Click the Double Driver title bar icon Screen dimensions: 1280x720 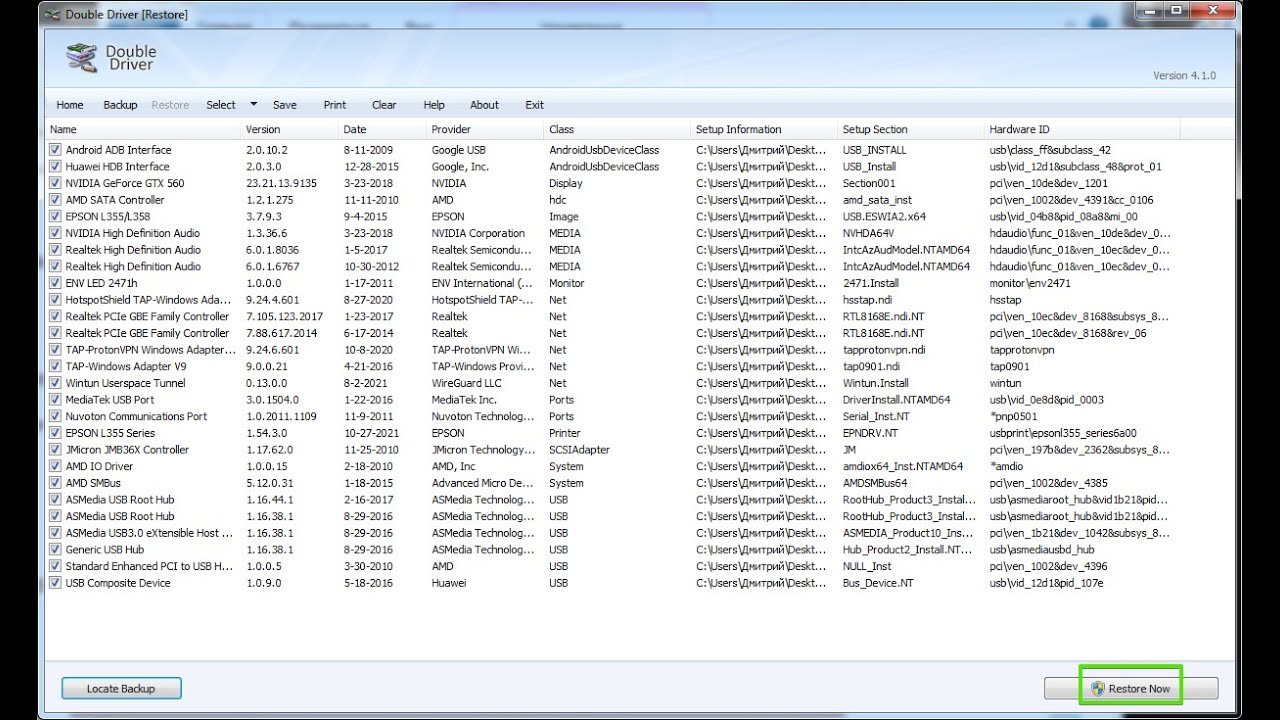(53, 15)
